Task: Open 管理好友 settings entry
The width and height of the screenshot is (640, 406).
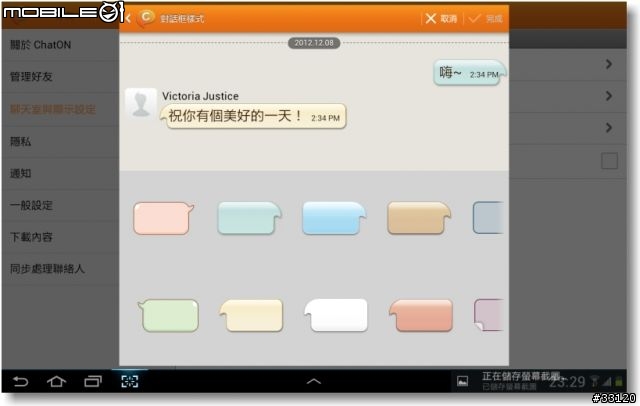Action: pyautogui.click(x=60, y=77)
